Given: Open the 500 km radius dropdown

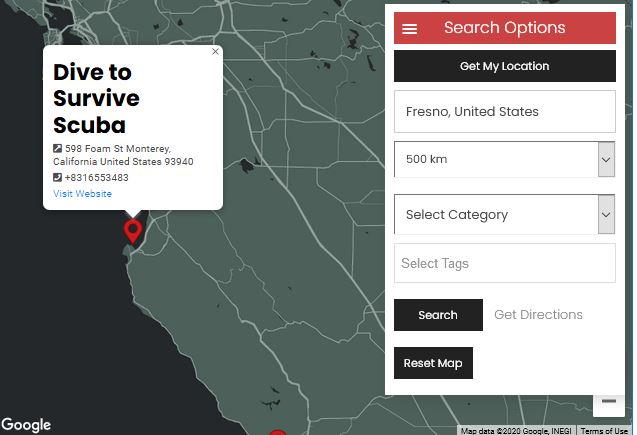Looking at the screenshot, I should tap(505, 159).
